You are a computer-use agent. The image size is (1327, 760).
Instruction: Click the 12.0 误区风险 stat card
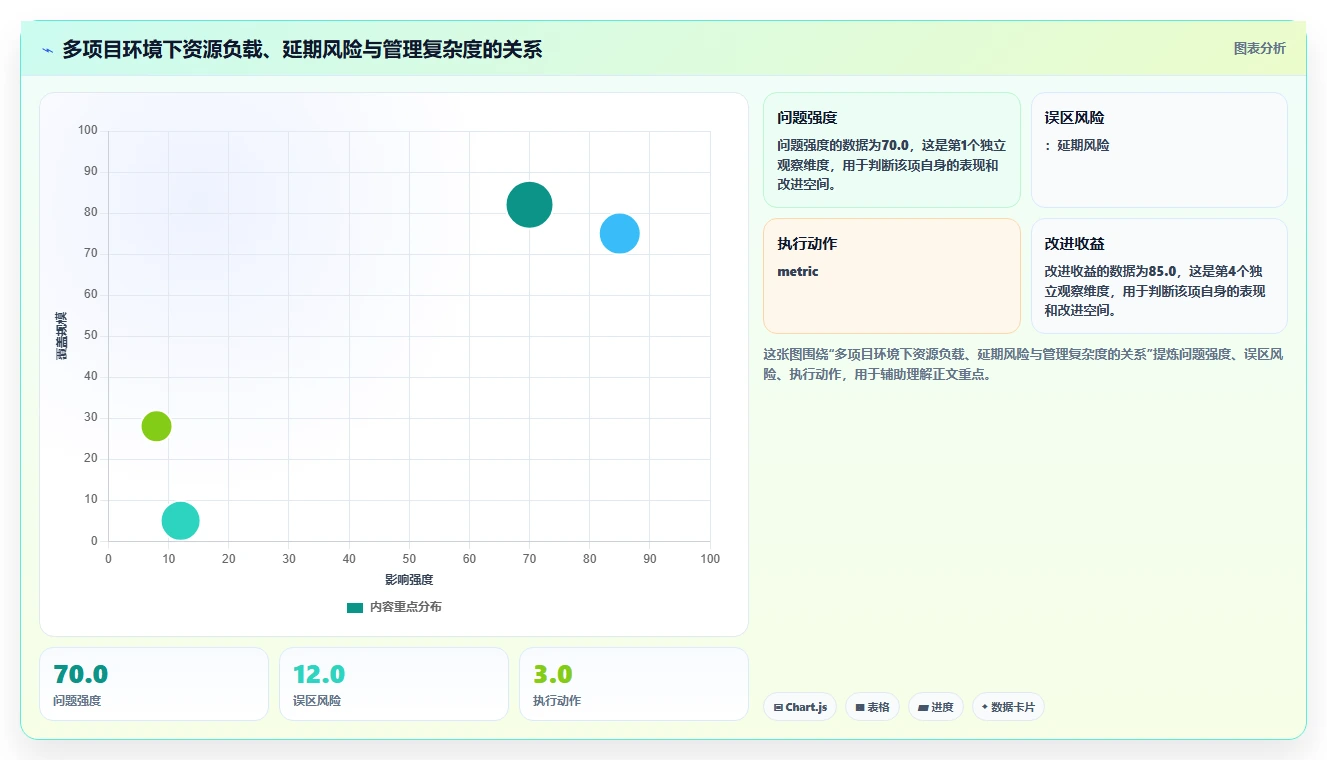pyautogui.click(x=394, y=684)
